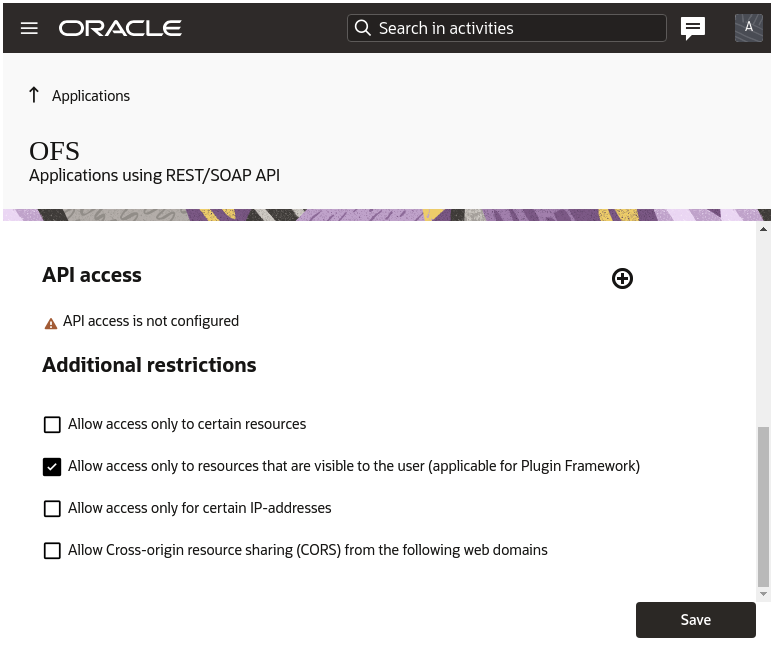This screenshot has width=773, height=645.
Task: Enable Allow access only for certain IP-addresses
Action: 52,508
